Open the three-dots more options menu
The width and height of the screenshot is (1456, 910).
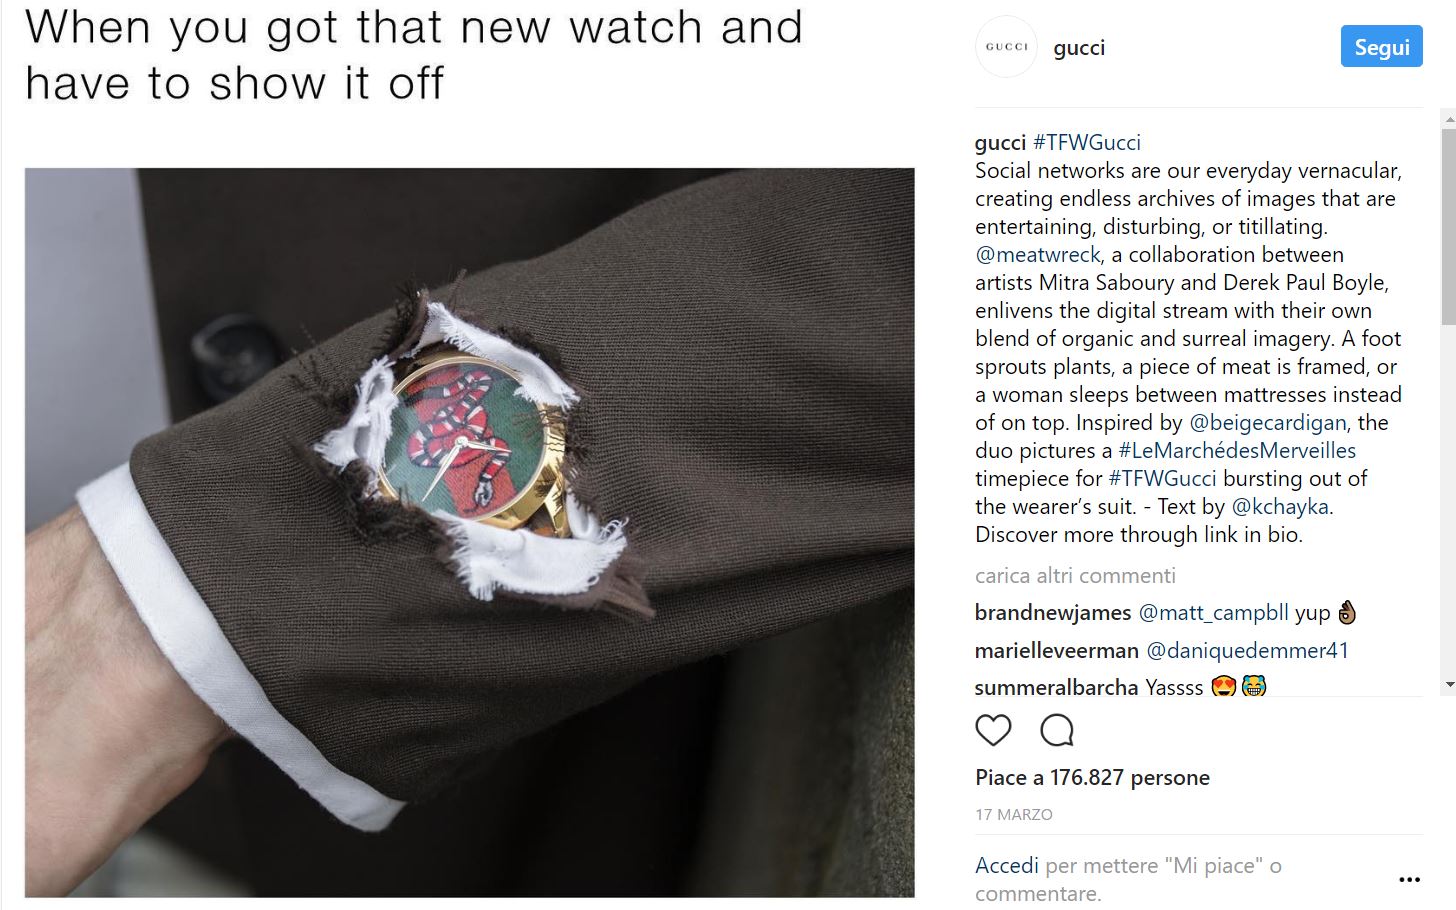click(1409, 880)
